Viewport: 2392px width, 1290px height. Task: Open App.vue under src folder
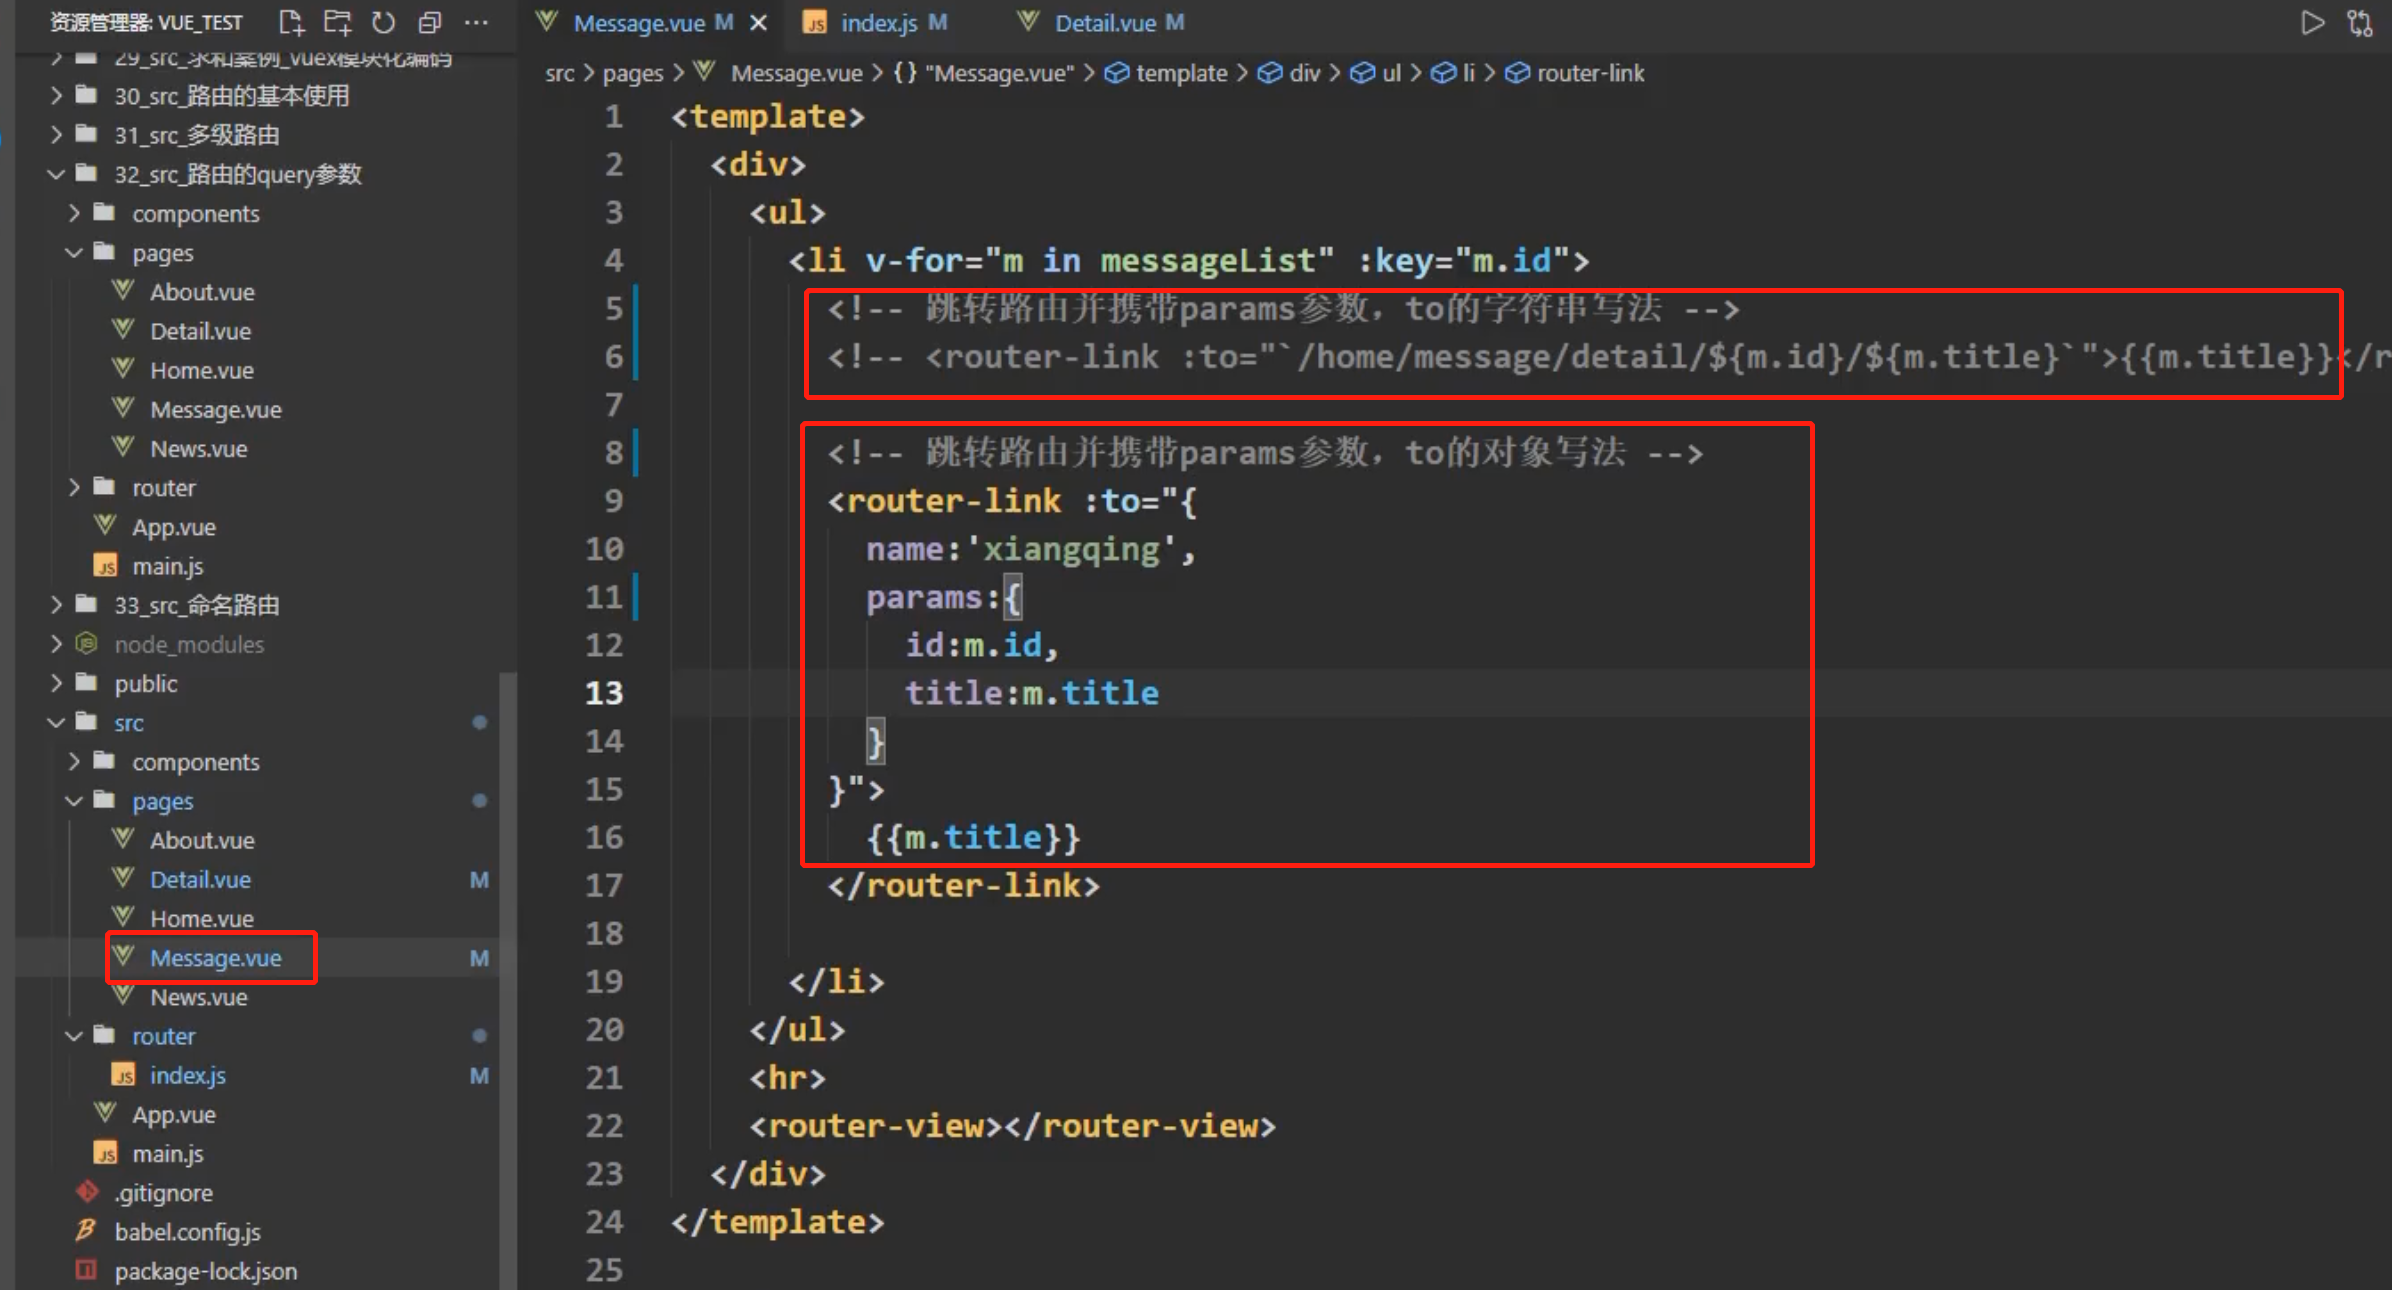click(173, 1114)
